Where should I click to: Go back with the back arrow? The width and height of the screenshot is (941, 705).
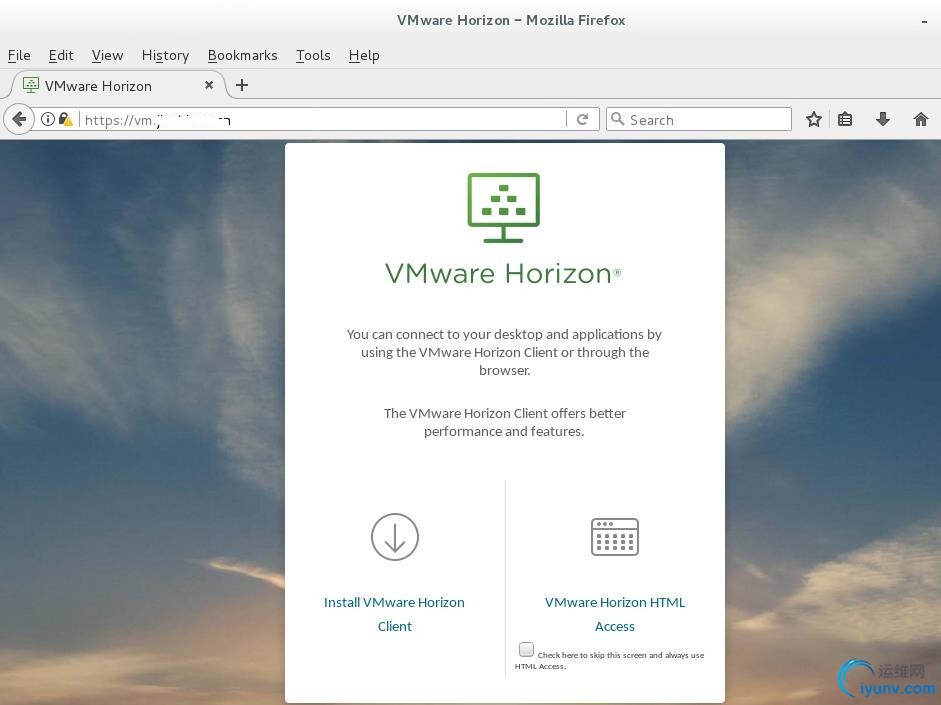(x=19, y=119)
